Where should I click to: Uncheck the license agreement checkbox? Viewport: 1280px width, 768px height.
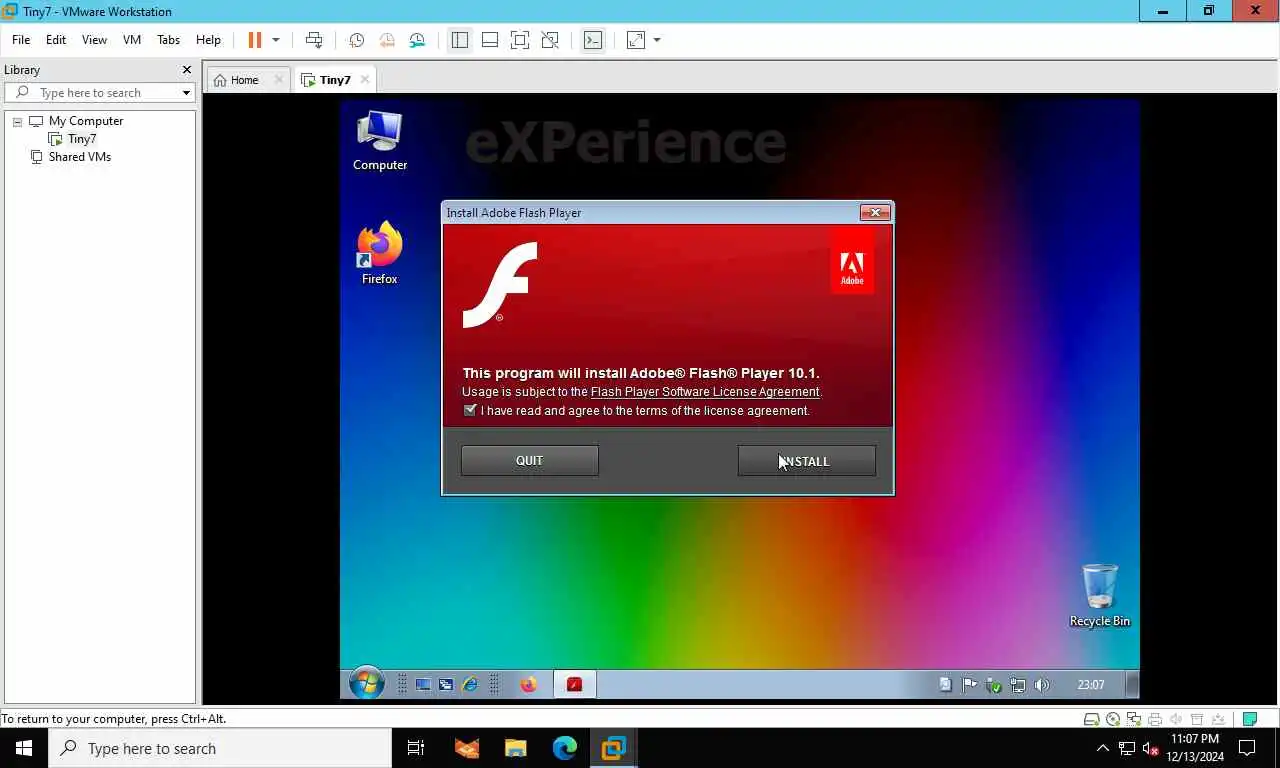pyautogui.click(x=470, y=410)
